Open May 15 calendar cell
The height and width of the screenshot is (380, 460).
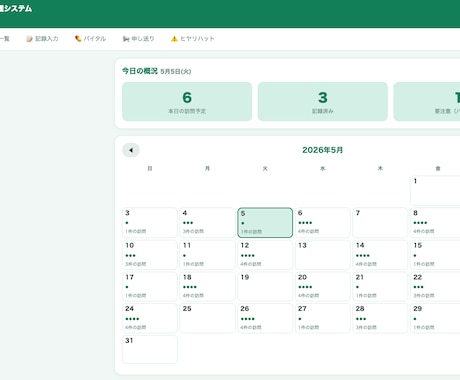point(435,255)
